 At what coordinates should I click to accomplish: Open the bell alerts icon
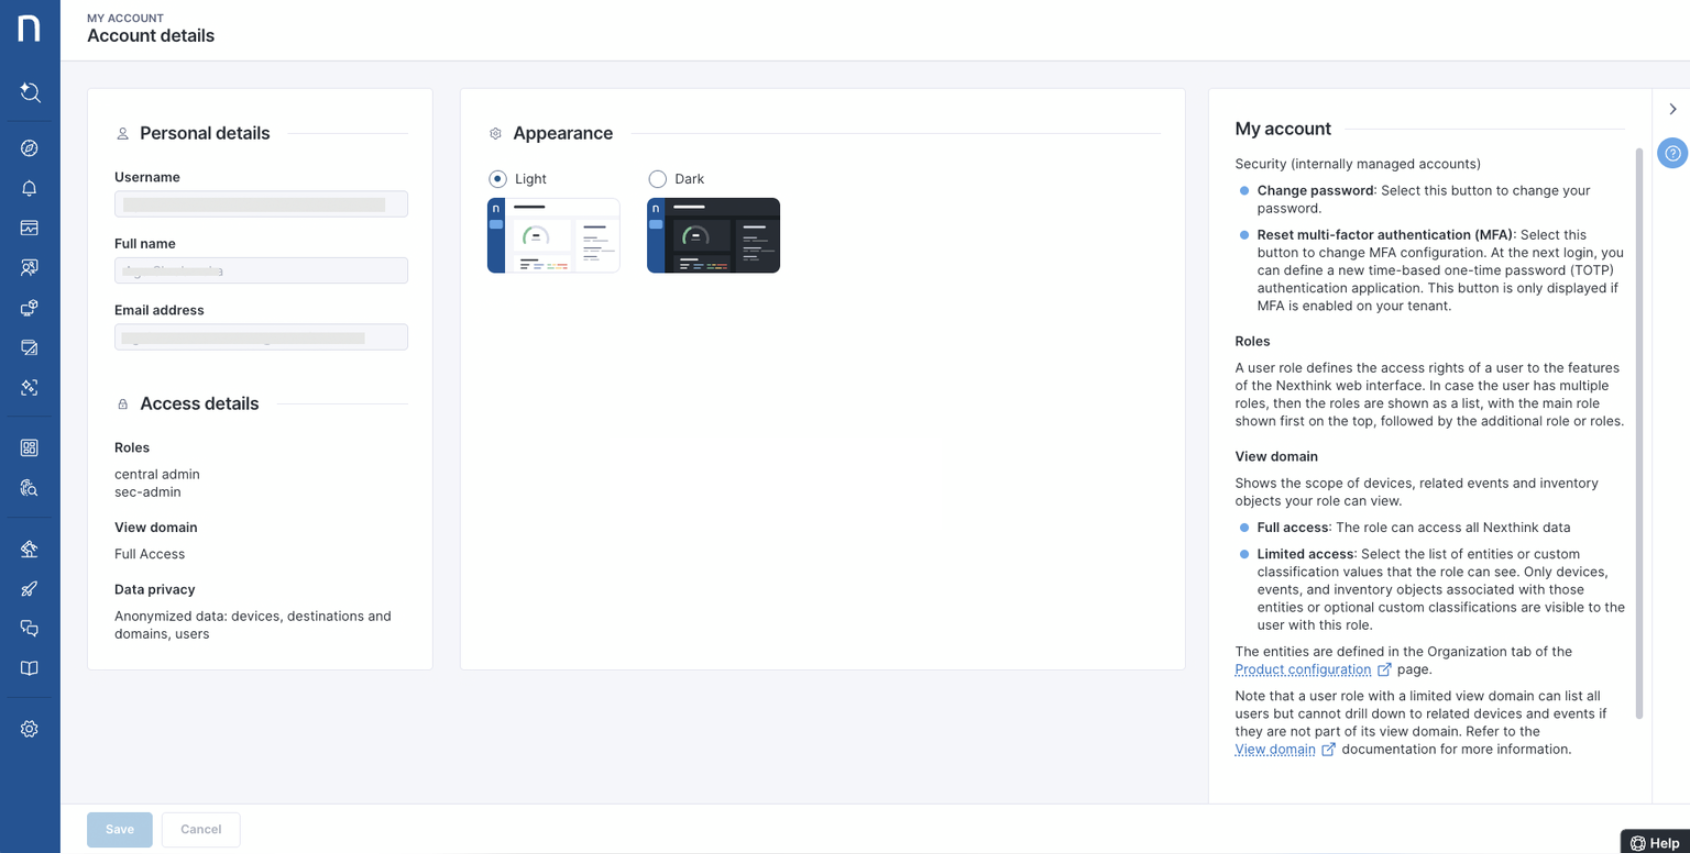pos(29,188)
